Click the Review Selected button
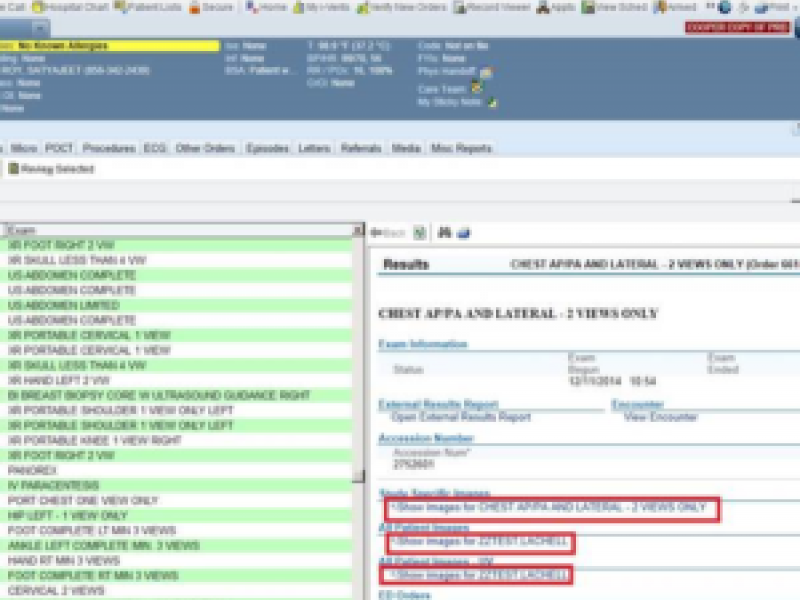 point(52,169)
